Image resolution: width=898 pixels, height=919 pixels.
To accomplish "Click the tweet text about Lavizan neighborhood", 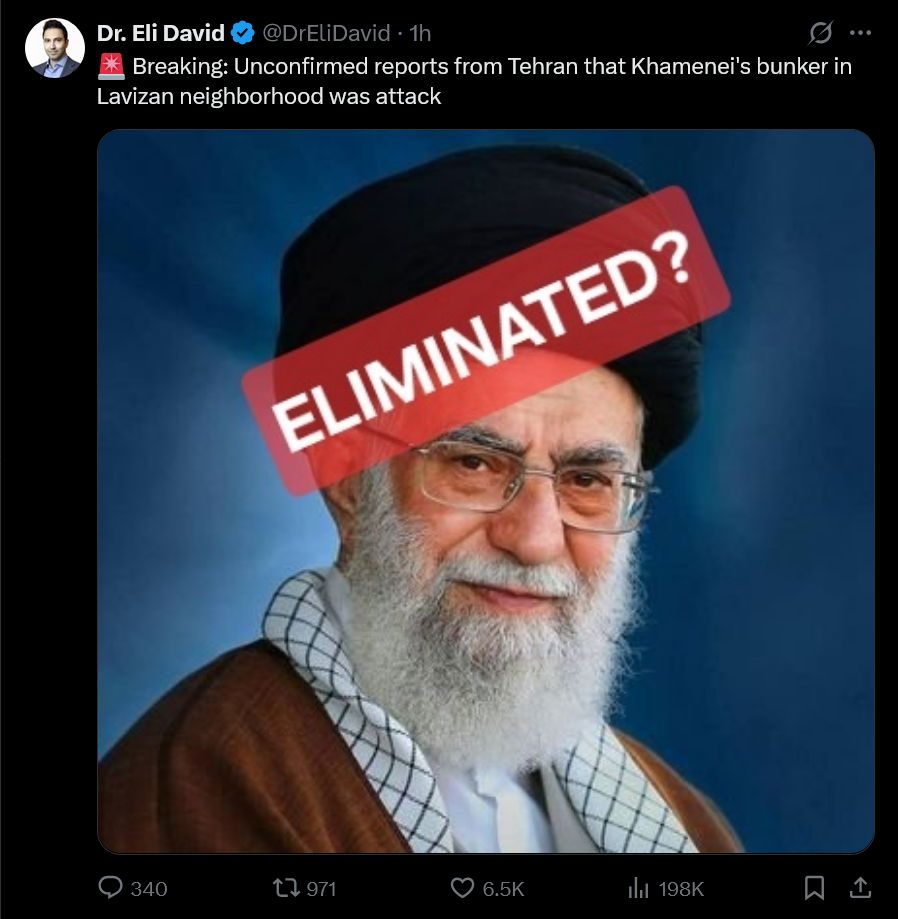I will (x=474, y=81).
